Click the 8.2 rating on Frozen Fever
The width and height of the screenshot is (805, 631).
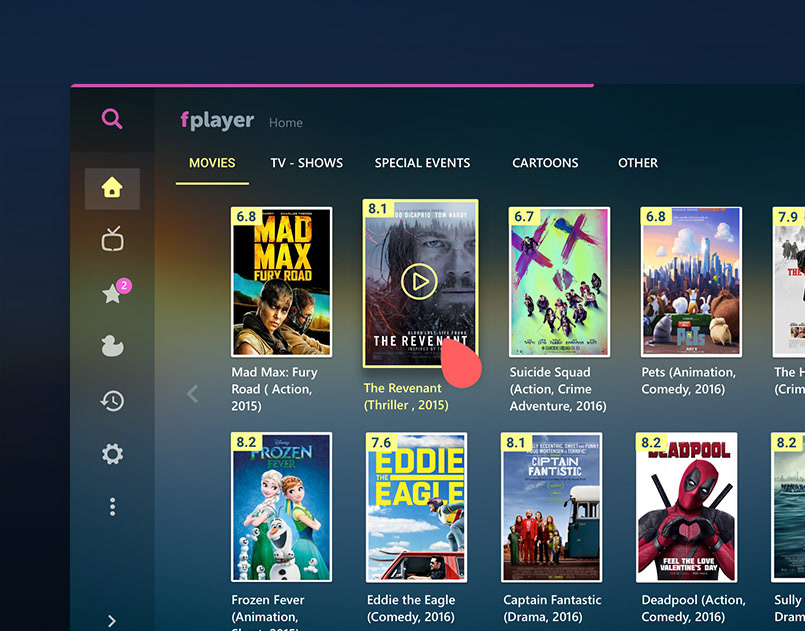tap(246, 442)
